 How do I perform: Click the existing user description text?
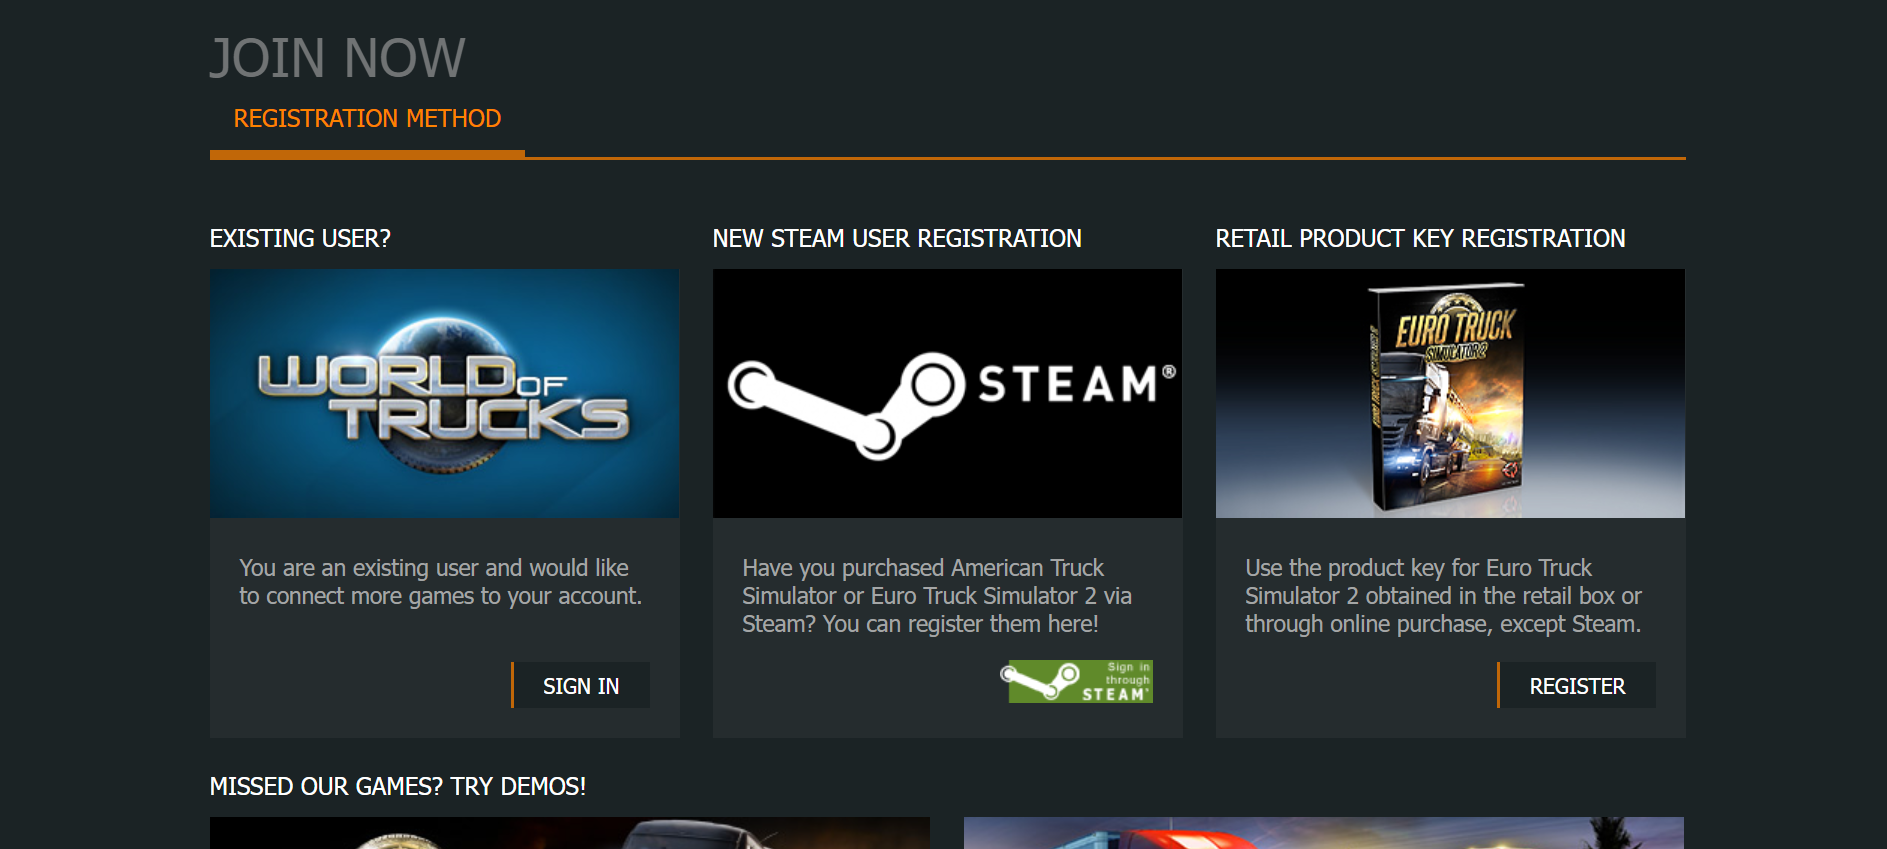[440, 582]
